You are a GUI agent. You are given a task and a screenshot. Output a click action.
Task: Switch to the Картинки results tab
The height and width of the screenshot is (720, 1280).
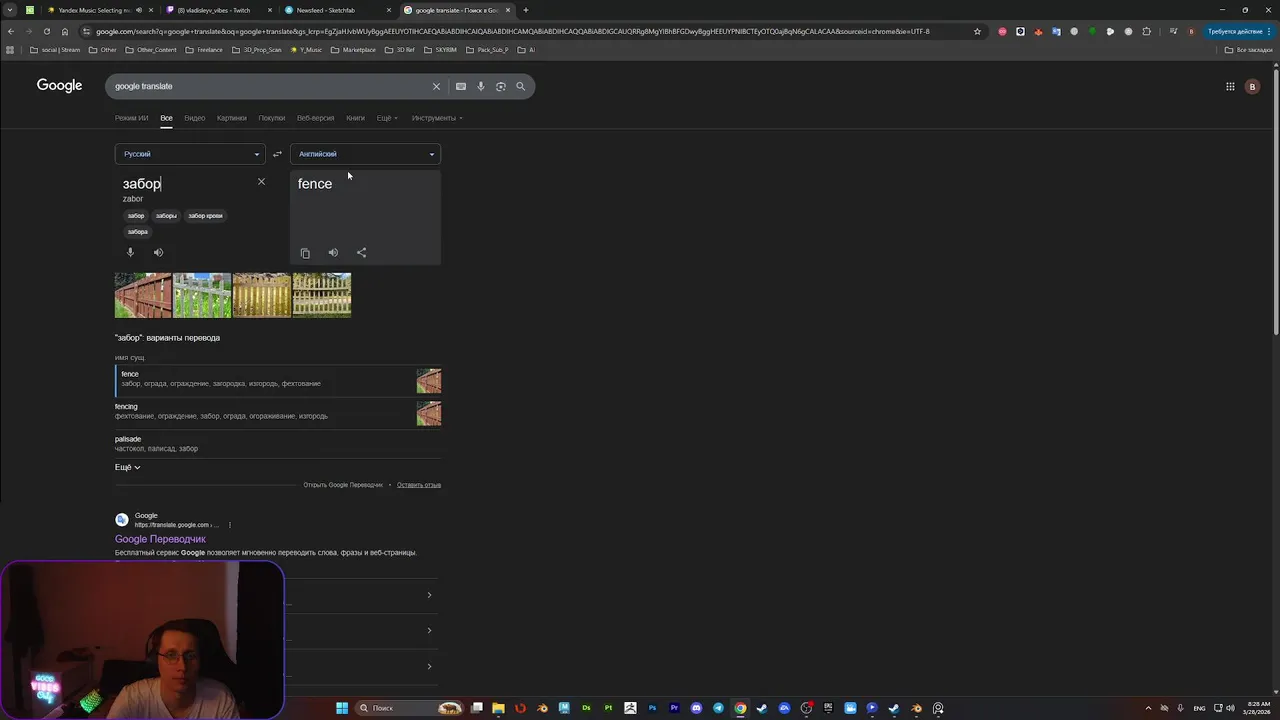point(231,118)
